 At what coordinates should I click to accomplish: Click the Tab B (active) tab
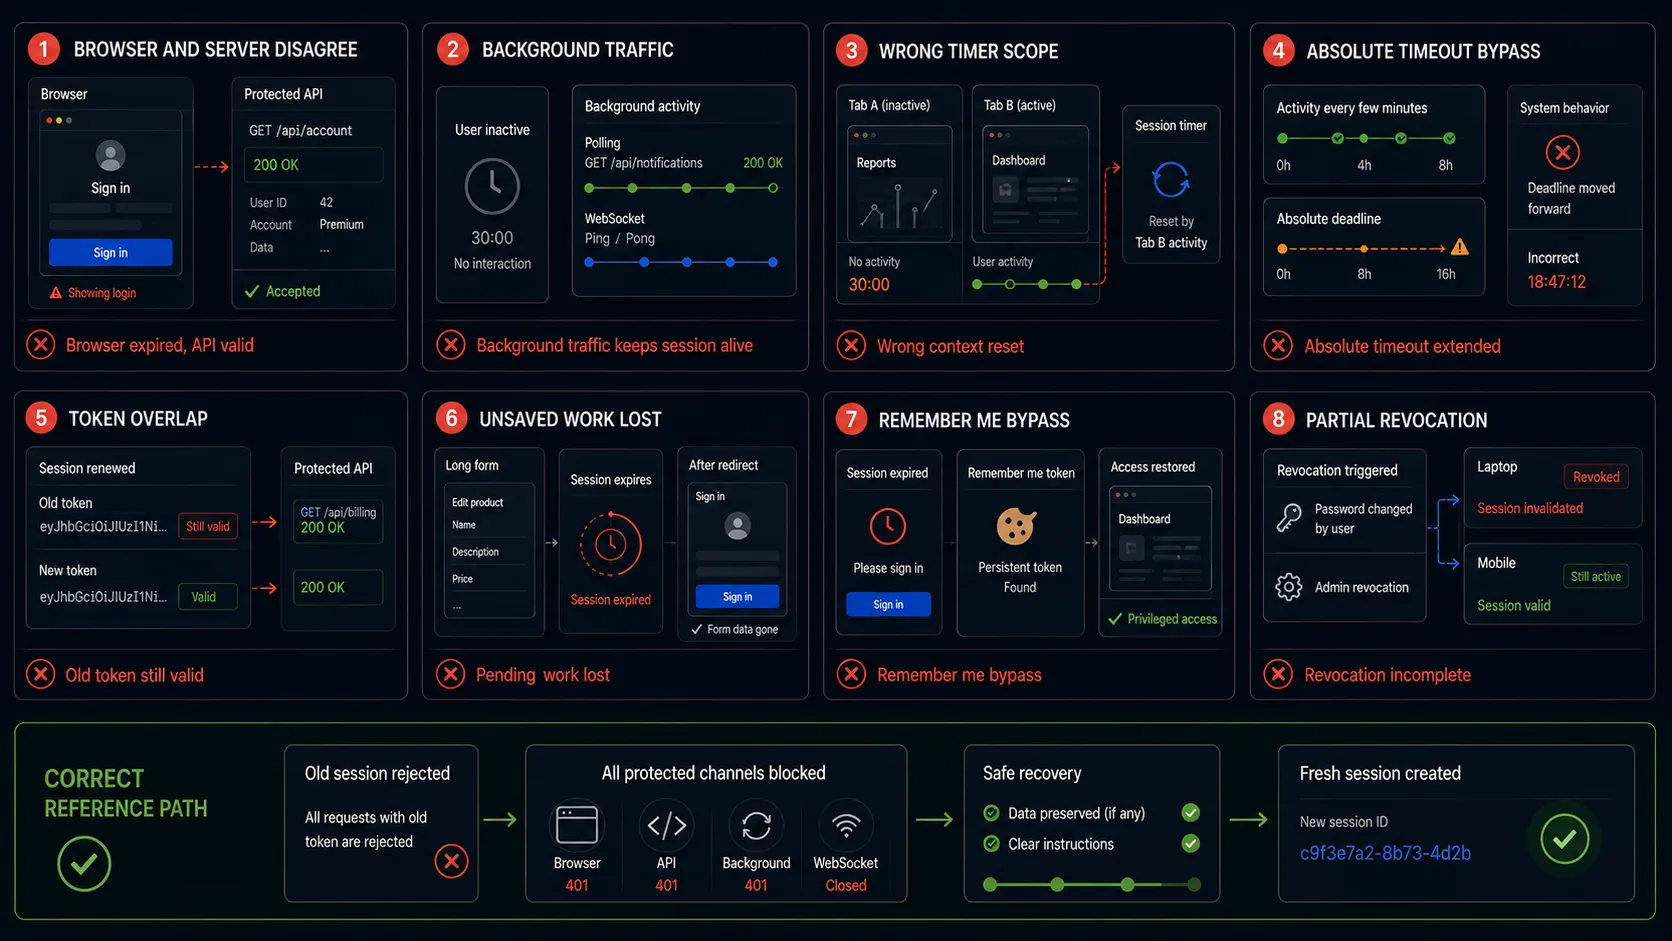[1019, 105]
